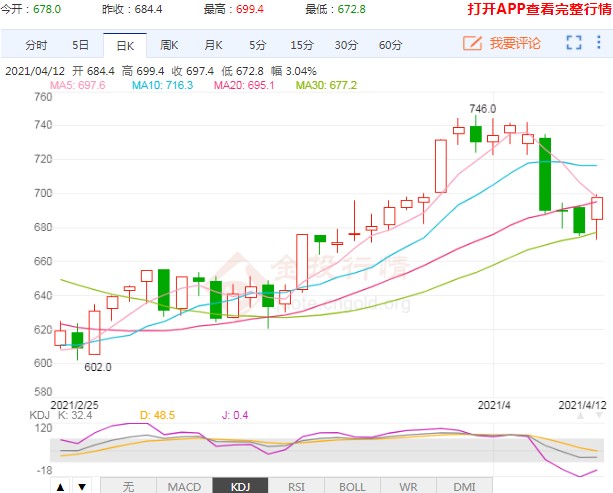Click the large green candlestick below 740

tap(545, 174)
